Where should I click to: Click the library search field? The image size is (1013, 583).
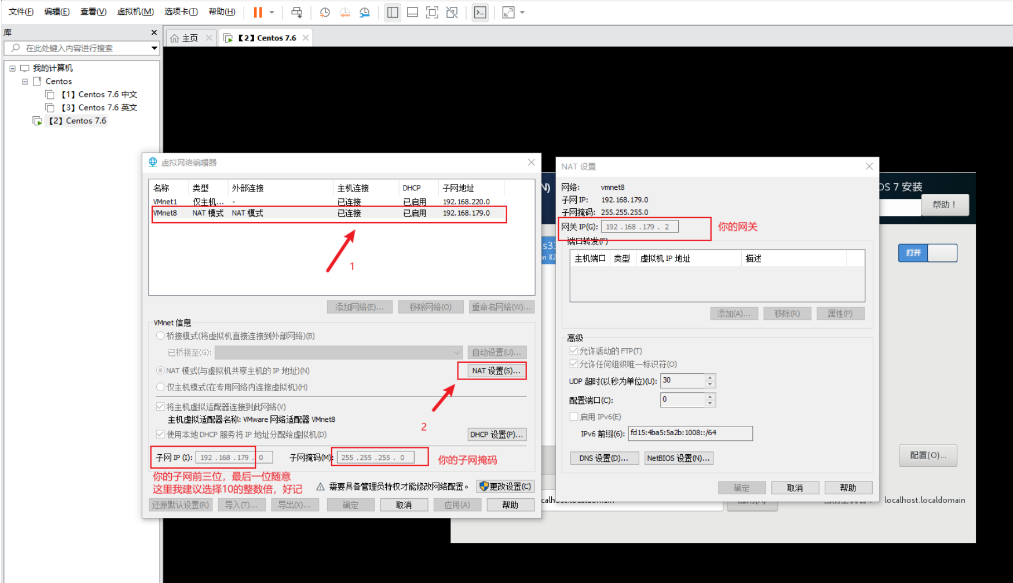(x=81, y=48)
